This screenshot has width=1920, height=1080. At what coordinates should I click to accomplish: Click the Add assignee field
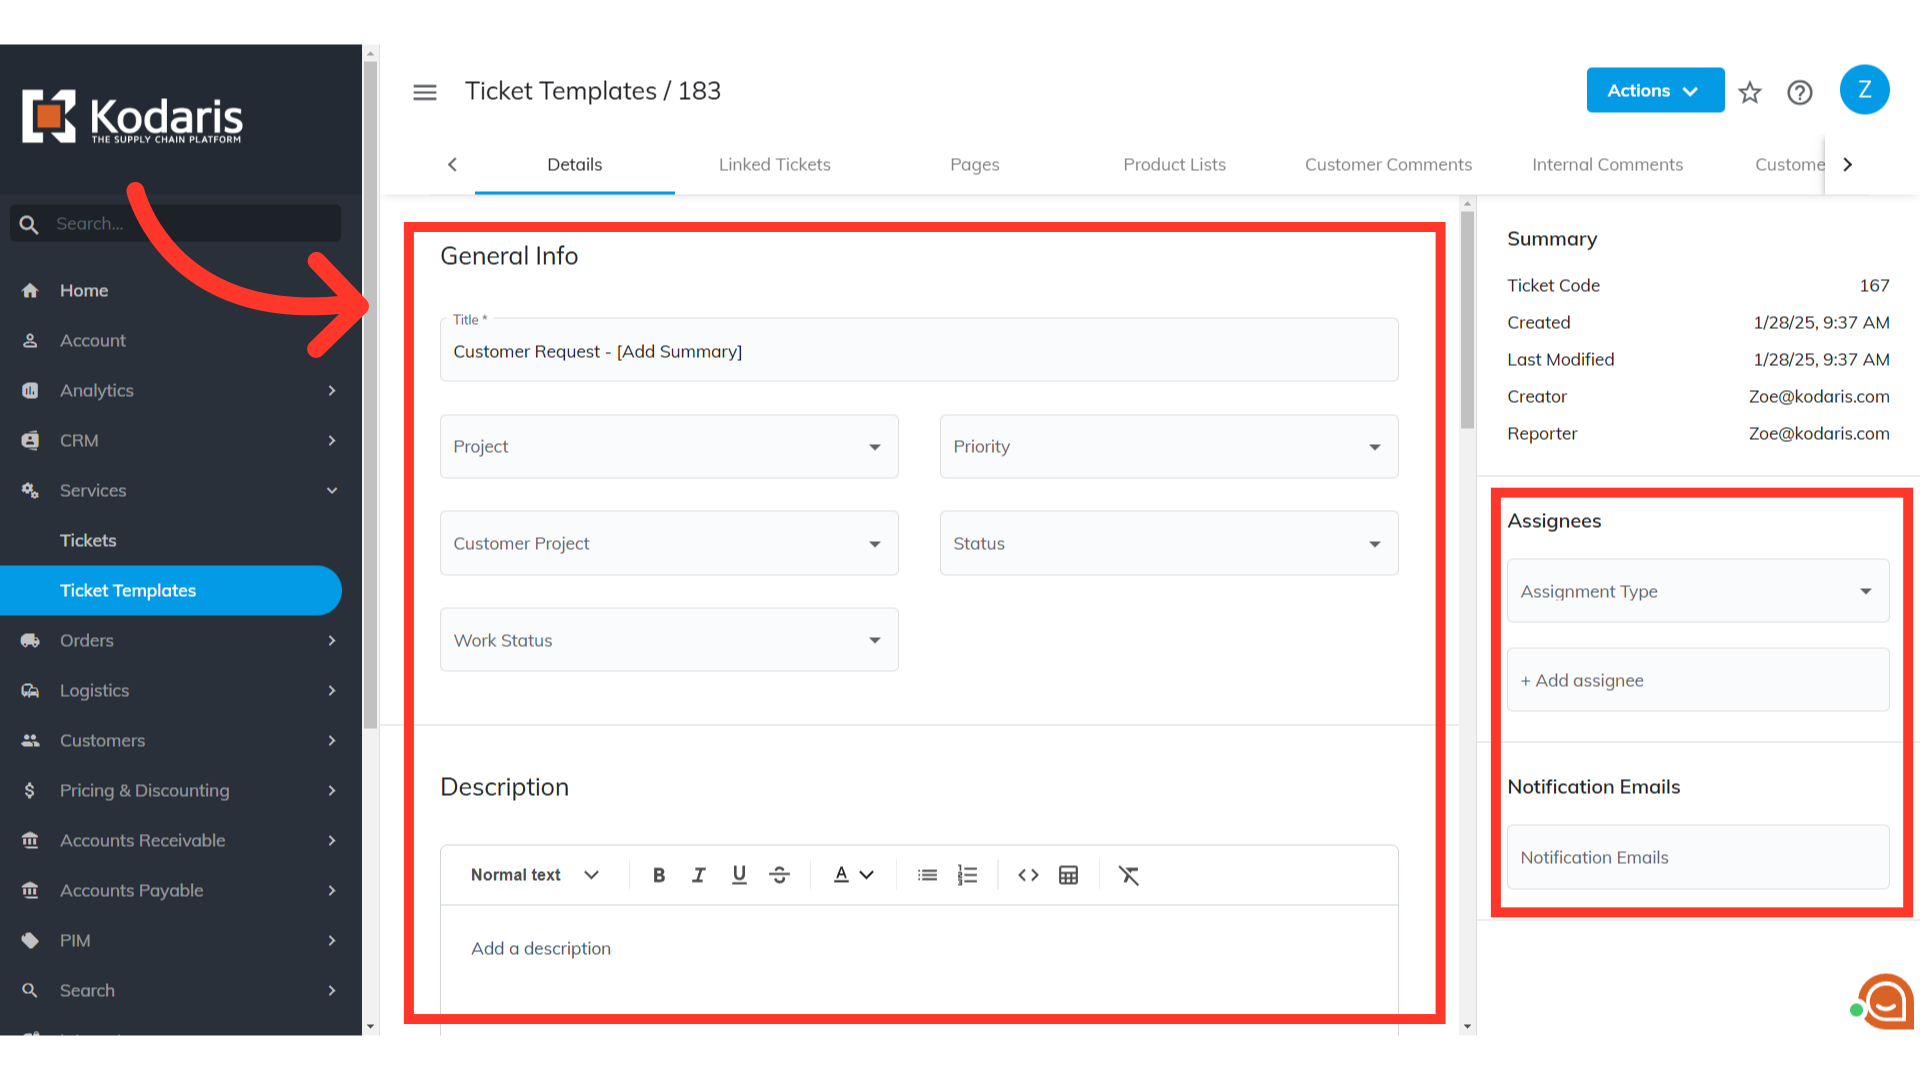click(x=1697, y=680)
